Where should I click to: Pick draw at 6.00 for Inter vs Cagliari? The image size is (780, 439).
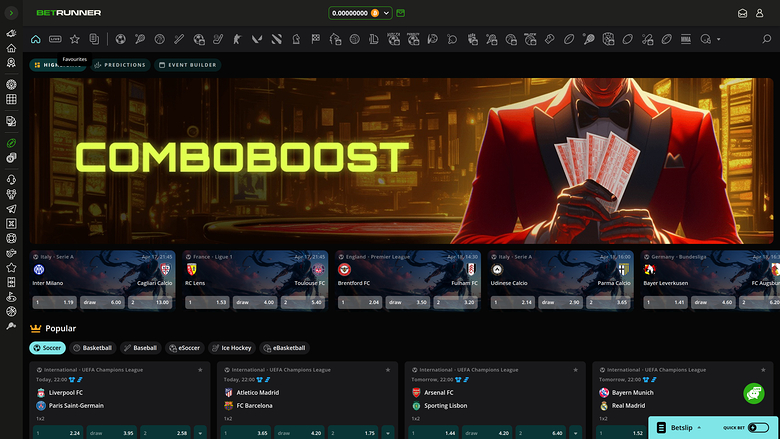(x=102, y=302)
